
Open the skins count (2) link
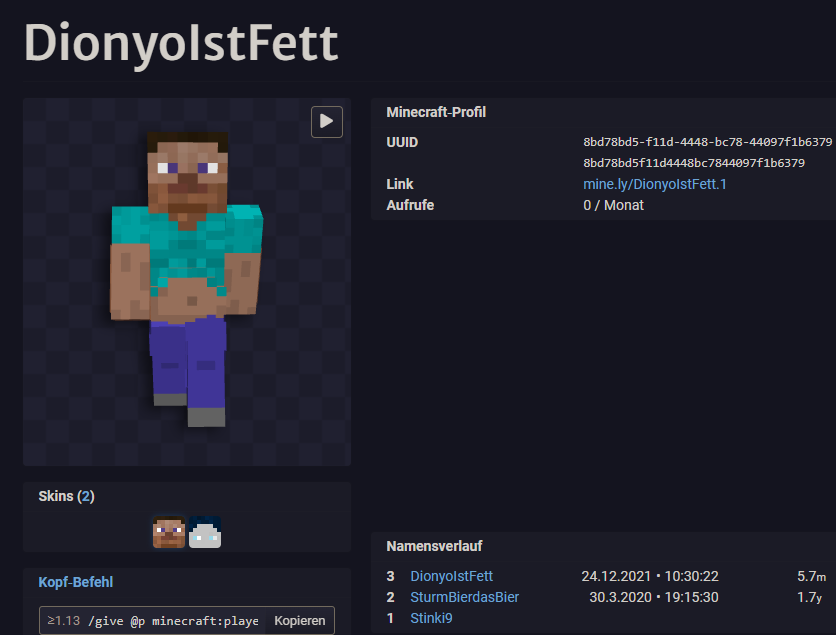tap(86, 496)
